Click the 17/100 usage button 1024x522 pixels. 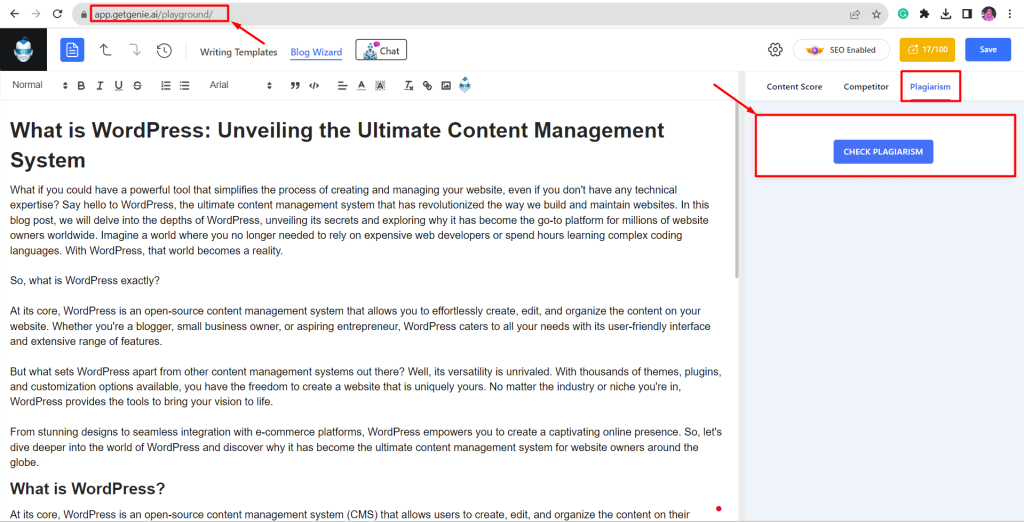(927, 50)
